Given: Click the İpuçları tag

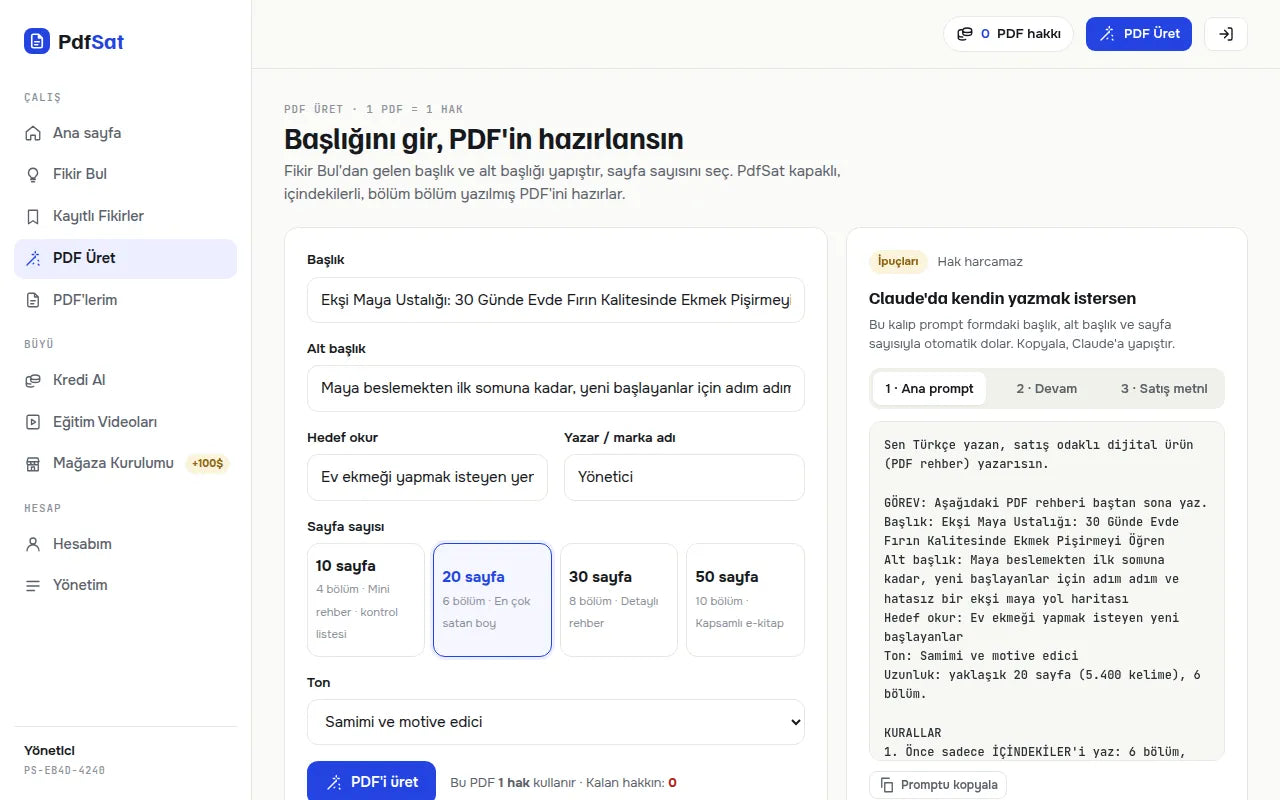Looking at the screenshot, I should (898, 261).
